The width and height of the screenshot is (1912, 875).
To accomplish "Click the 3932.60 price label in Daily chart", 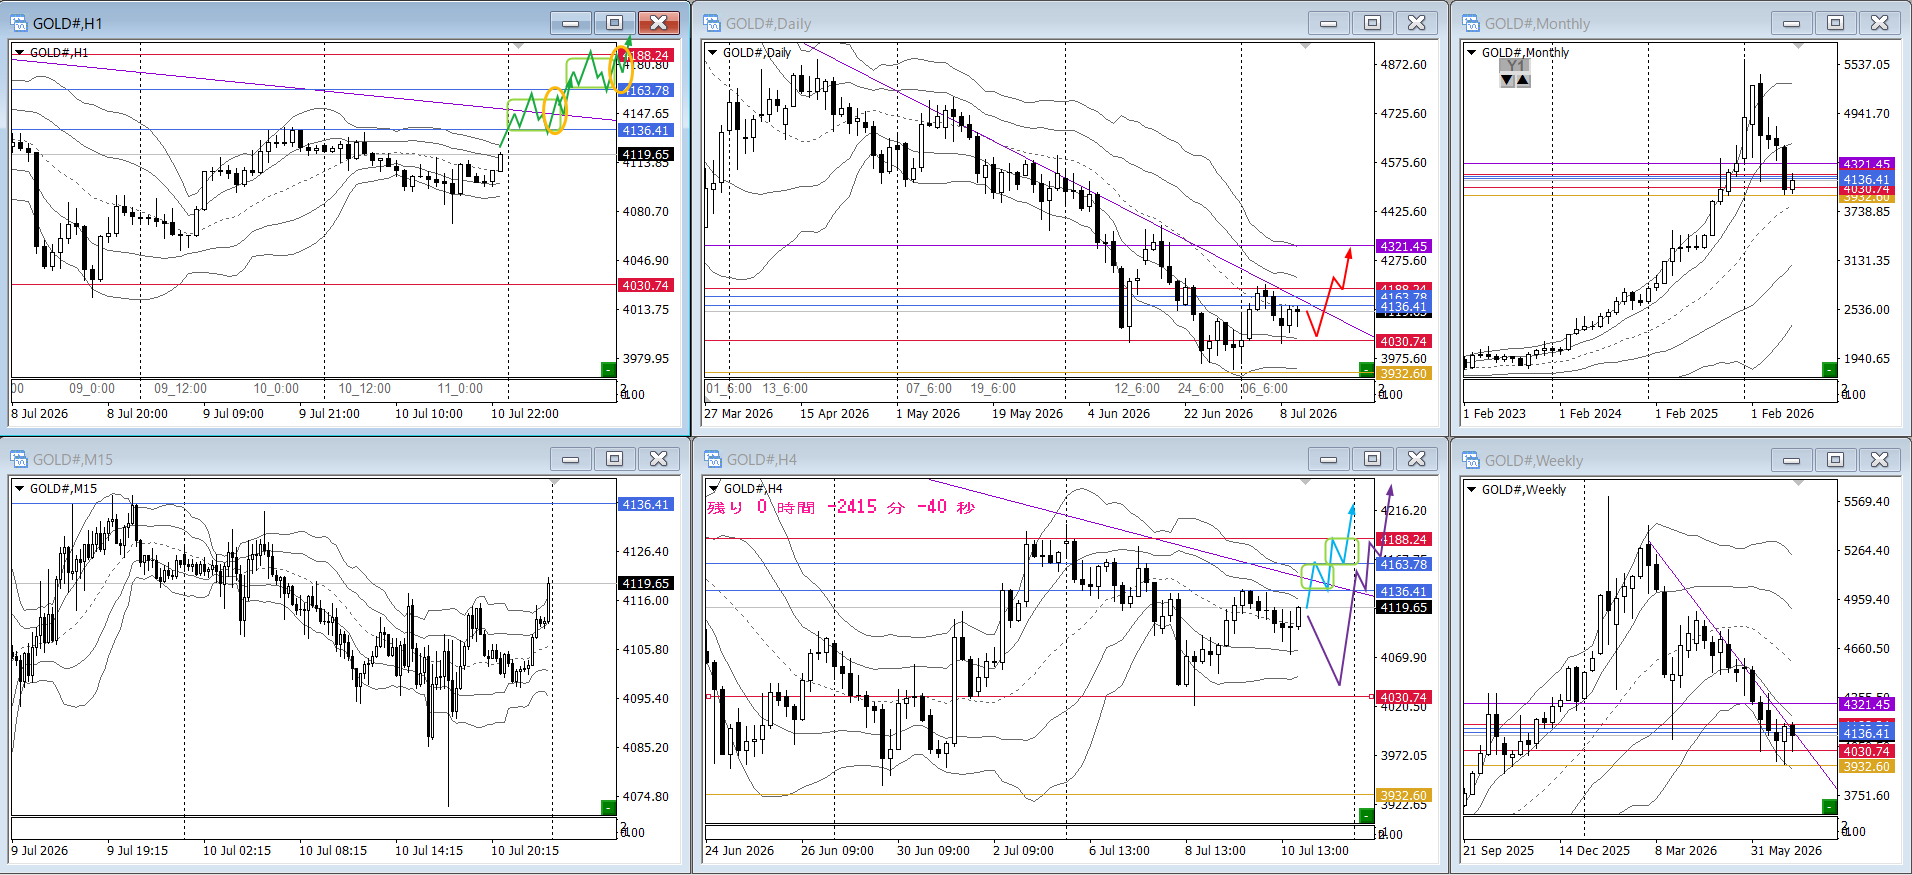I will (x=1403, y=374).
